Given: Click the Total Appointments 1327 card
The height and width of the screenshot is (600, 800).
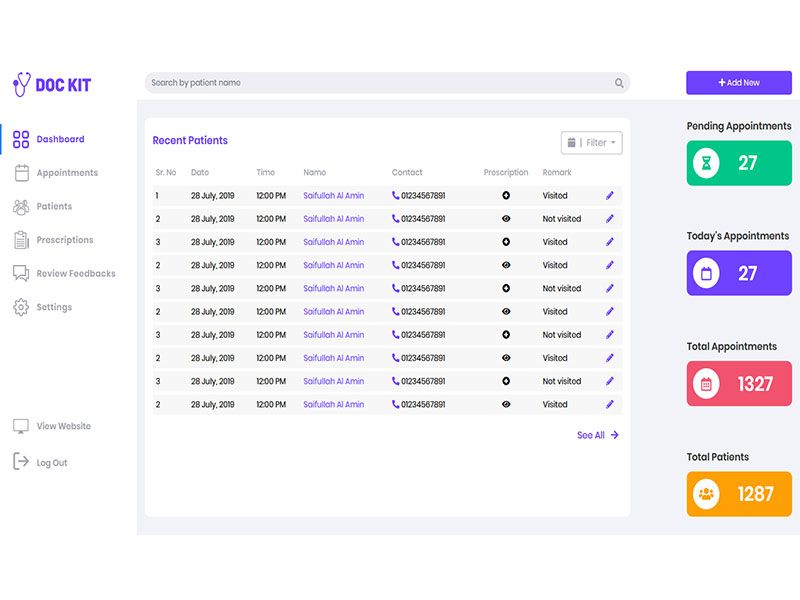Looking at the screenshot, I should coord(739,383).
